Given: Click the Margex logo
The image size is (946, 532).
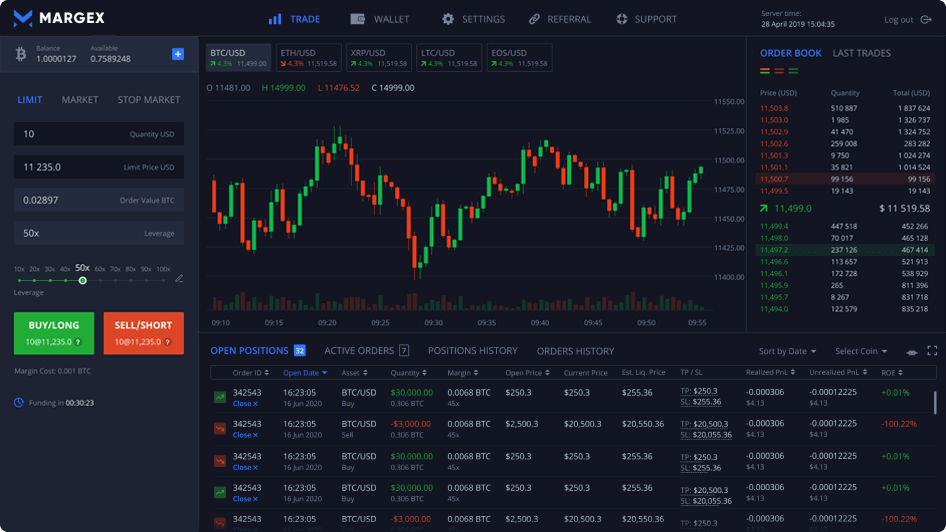Looking at the screenshot, I should click(x=59, y=18).
